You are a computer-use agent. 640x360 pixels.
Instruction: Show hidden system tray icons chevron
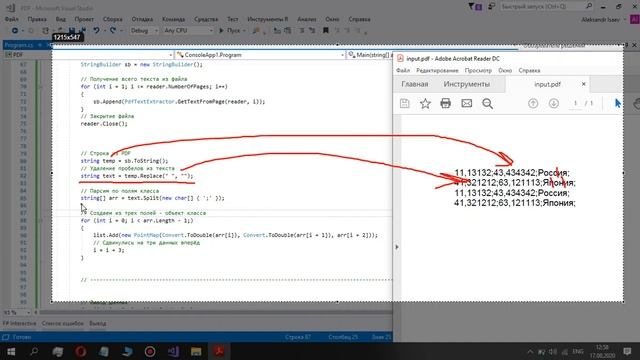[x=530, y=351]
